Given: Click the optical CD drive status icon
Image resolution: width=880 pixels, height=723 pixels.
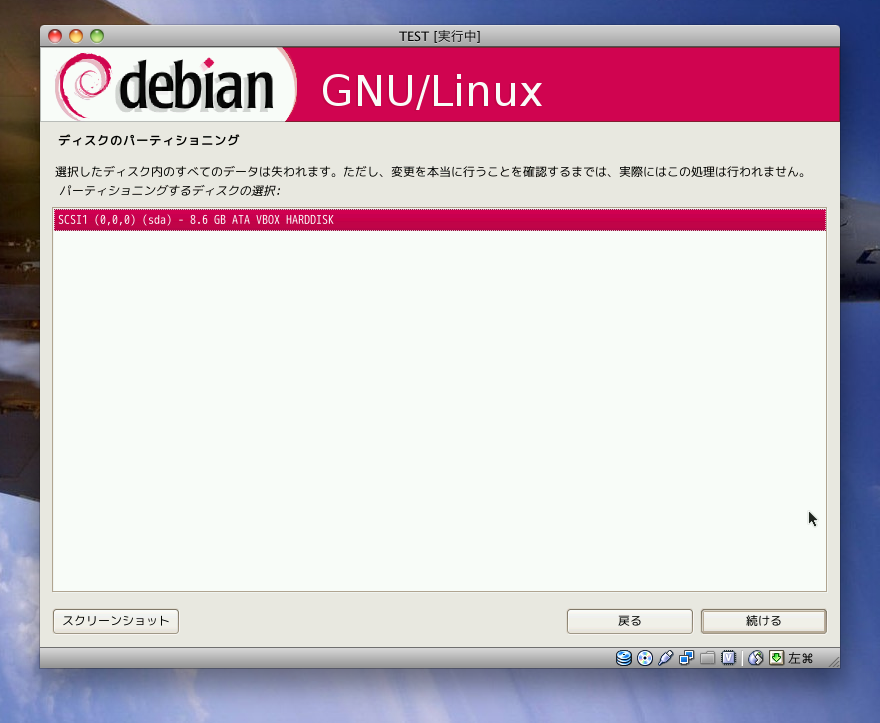Looking at the screenshot, I should point(645,658).
